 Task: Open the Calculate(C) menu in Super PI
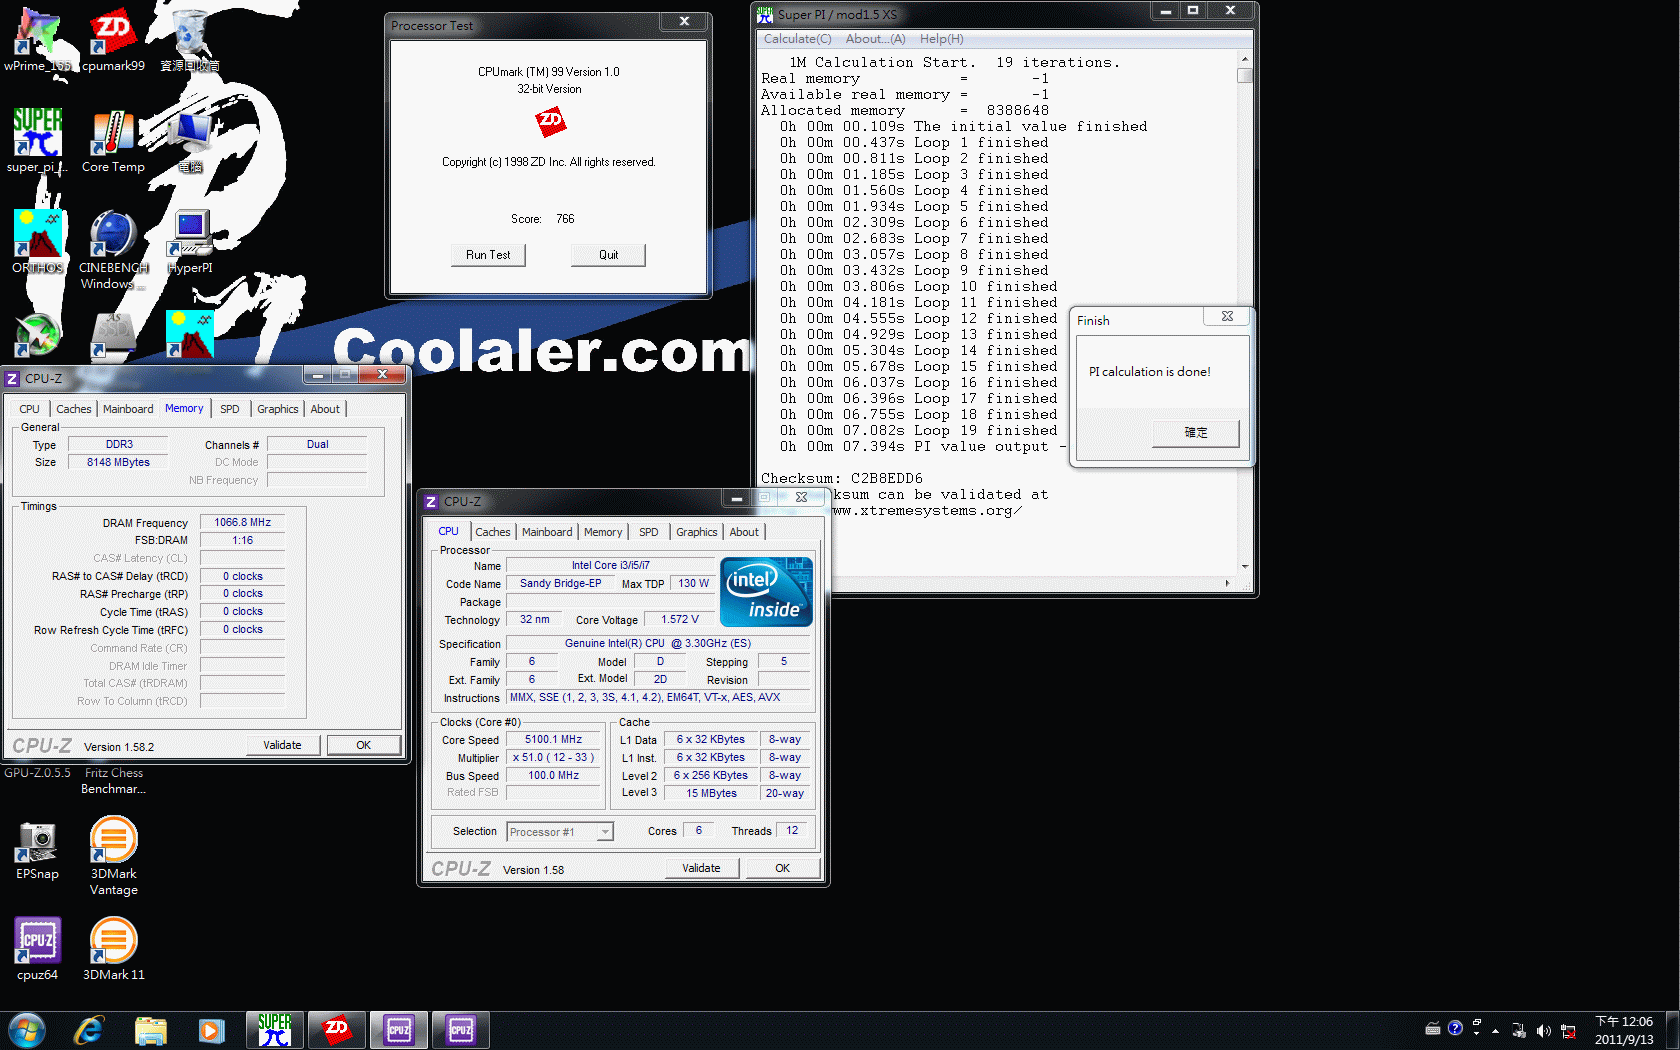797,39
